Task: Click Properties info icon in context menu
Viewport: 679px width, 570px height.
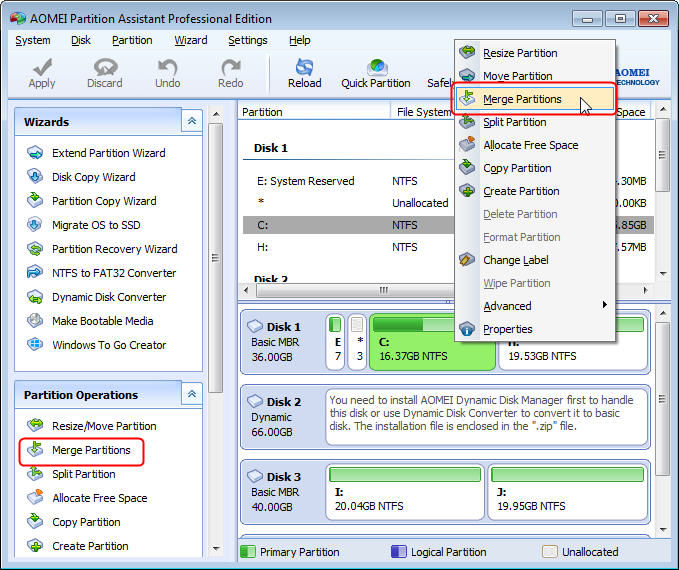Action: tap(467, 329)
